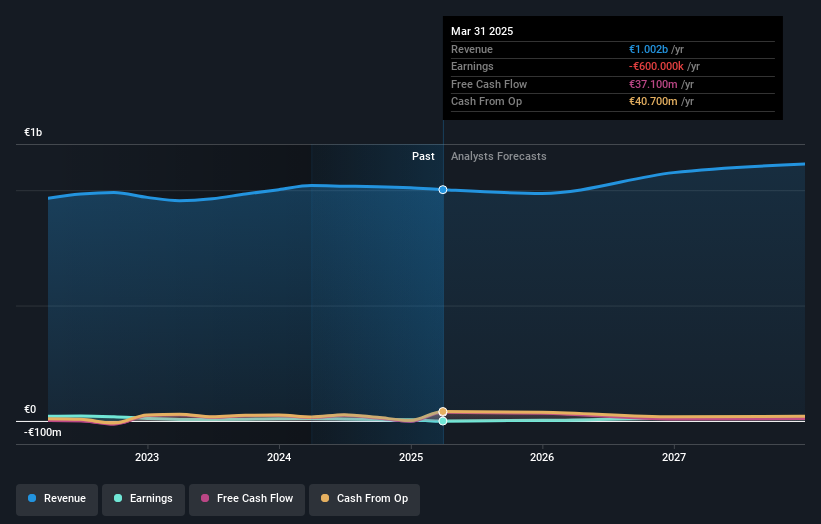Click the Cash From Op label in tooltip

(x=486, y=102)
